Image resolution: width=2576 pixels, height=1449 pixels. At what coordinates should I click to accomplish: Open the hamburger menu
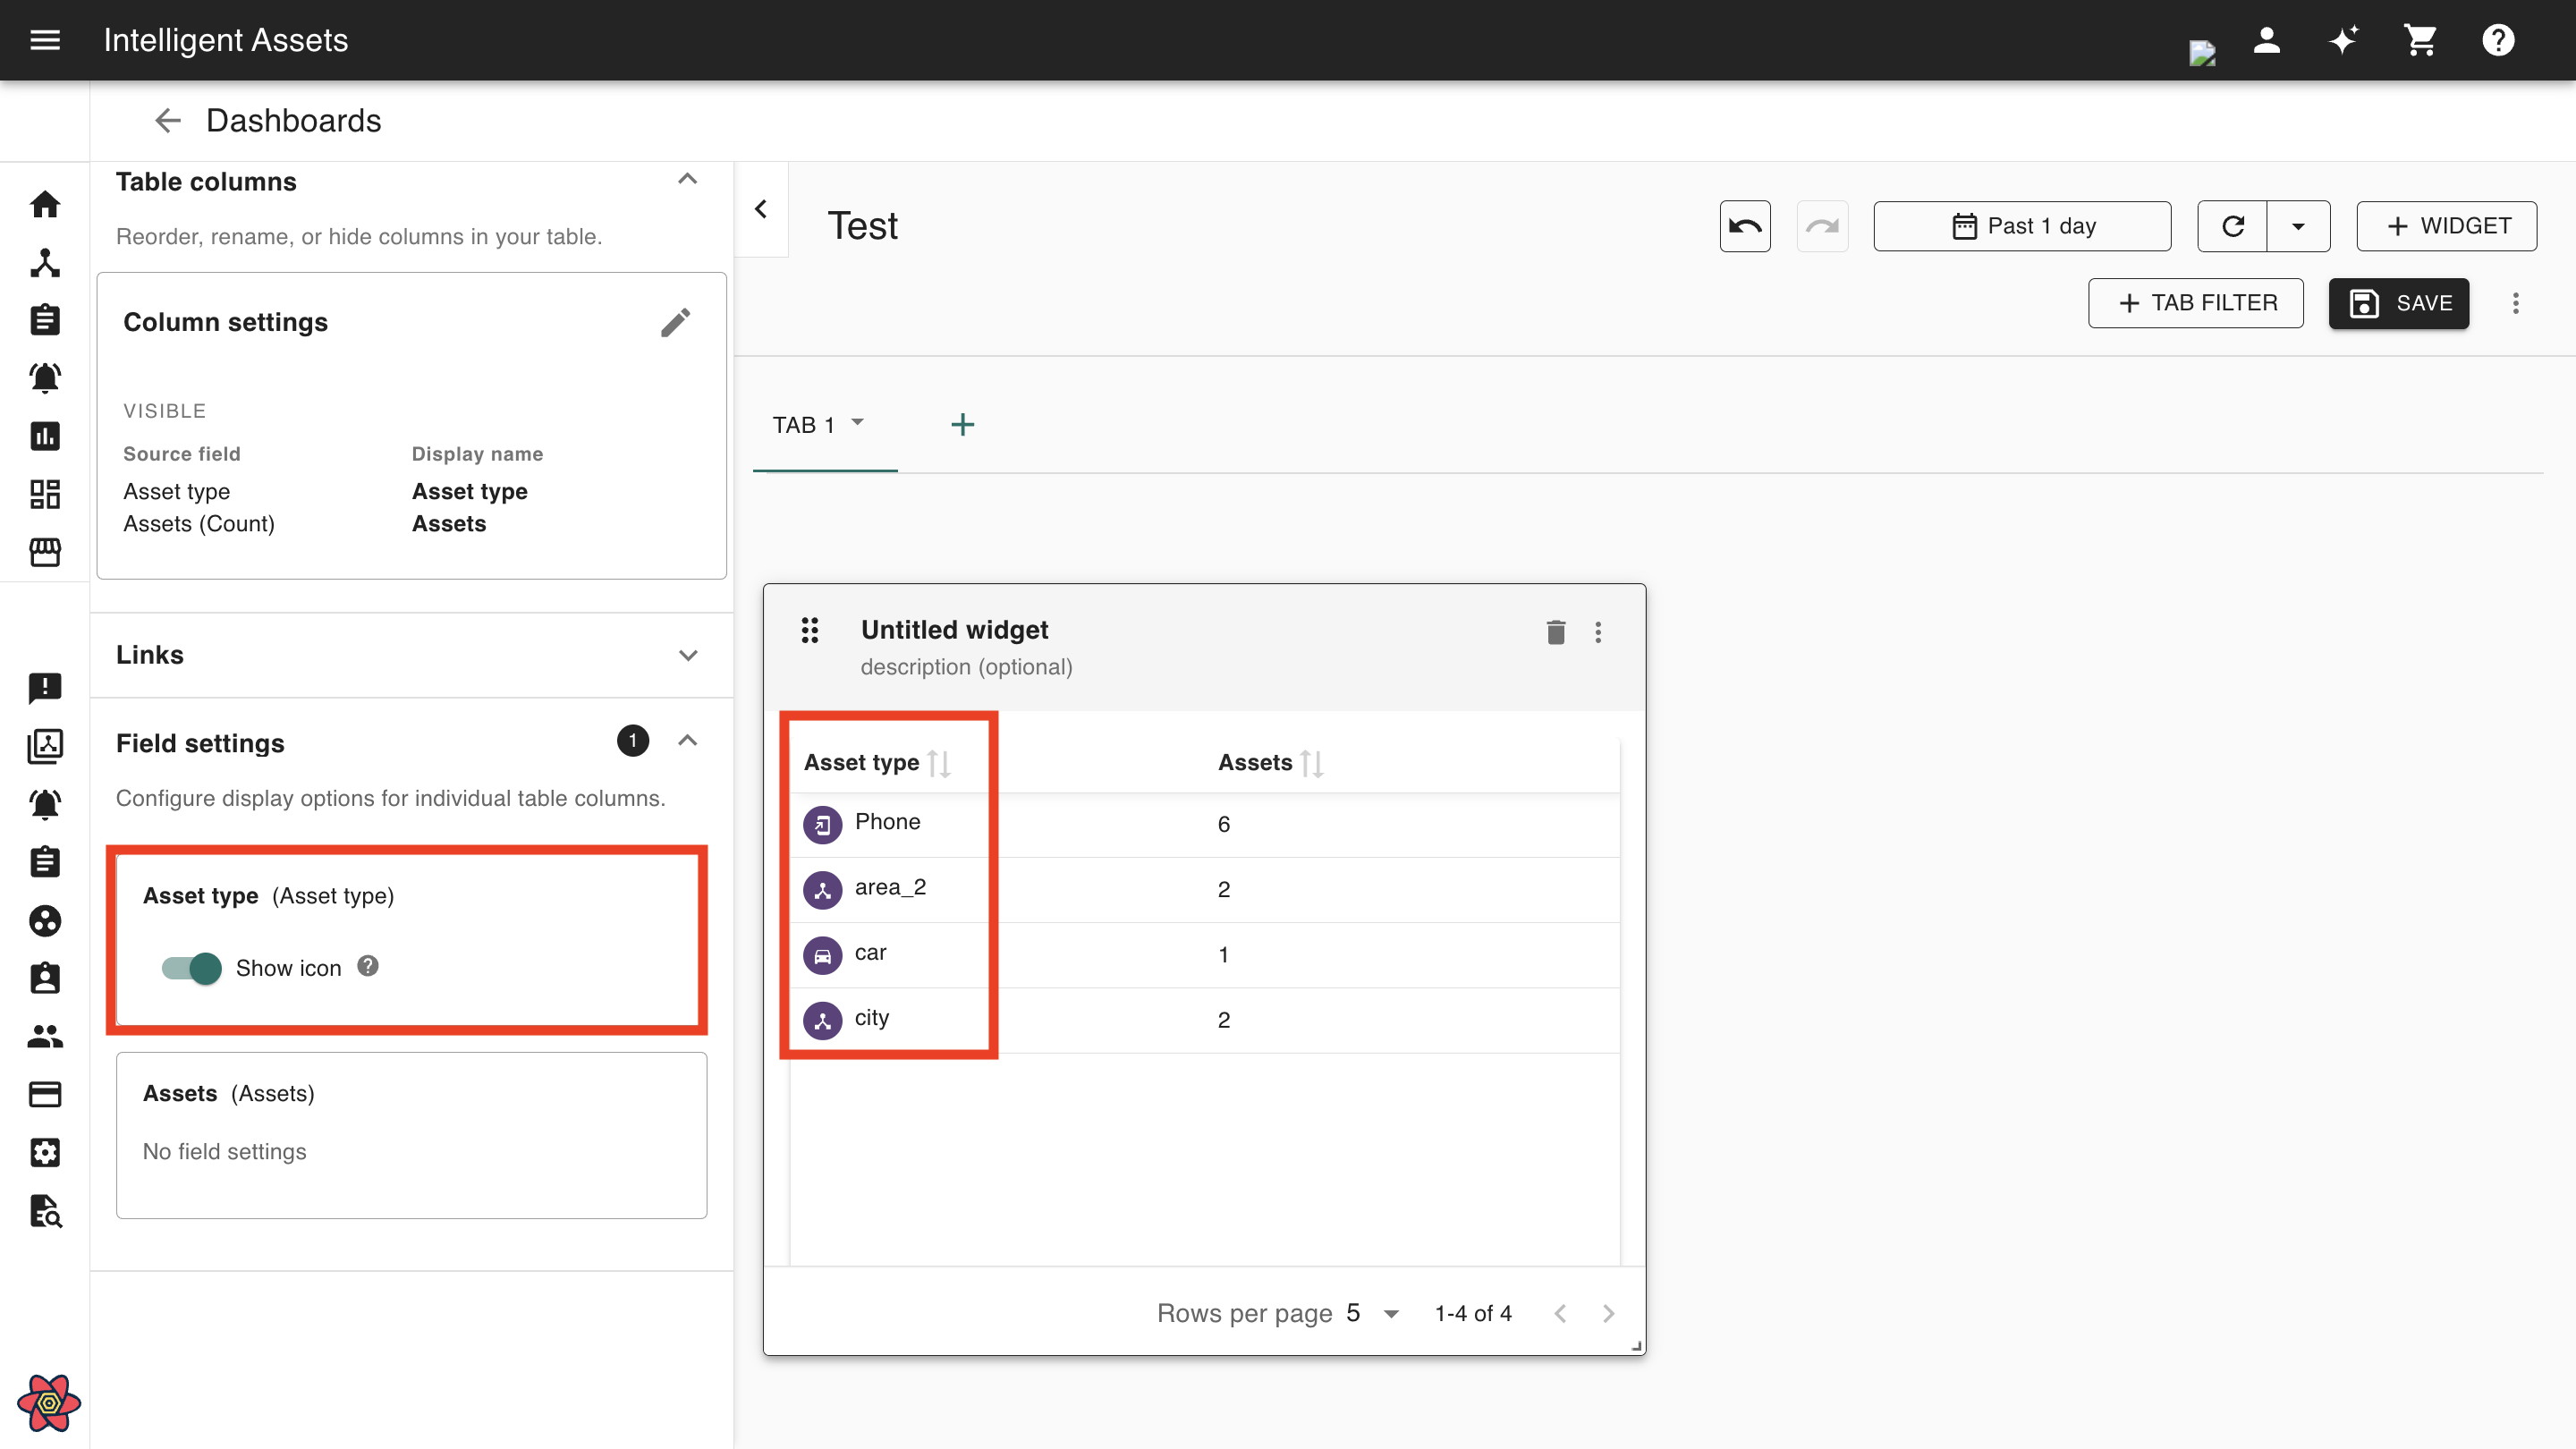(x=45, y=40)
